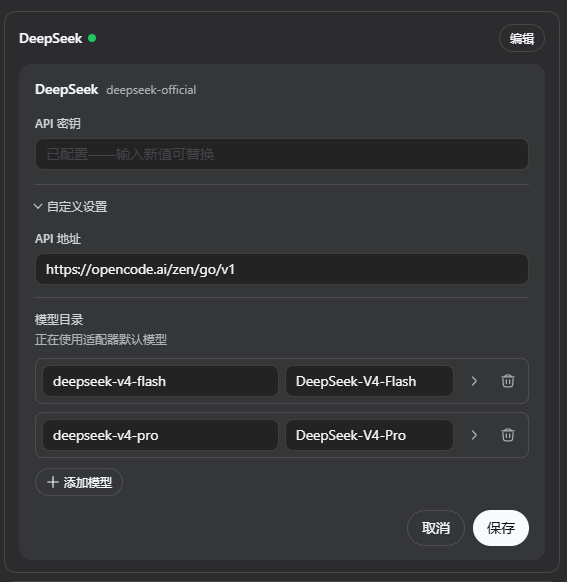
Task: Click the green status dot beside DeepSeek
Action: coord(92,38)
